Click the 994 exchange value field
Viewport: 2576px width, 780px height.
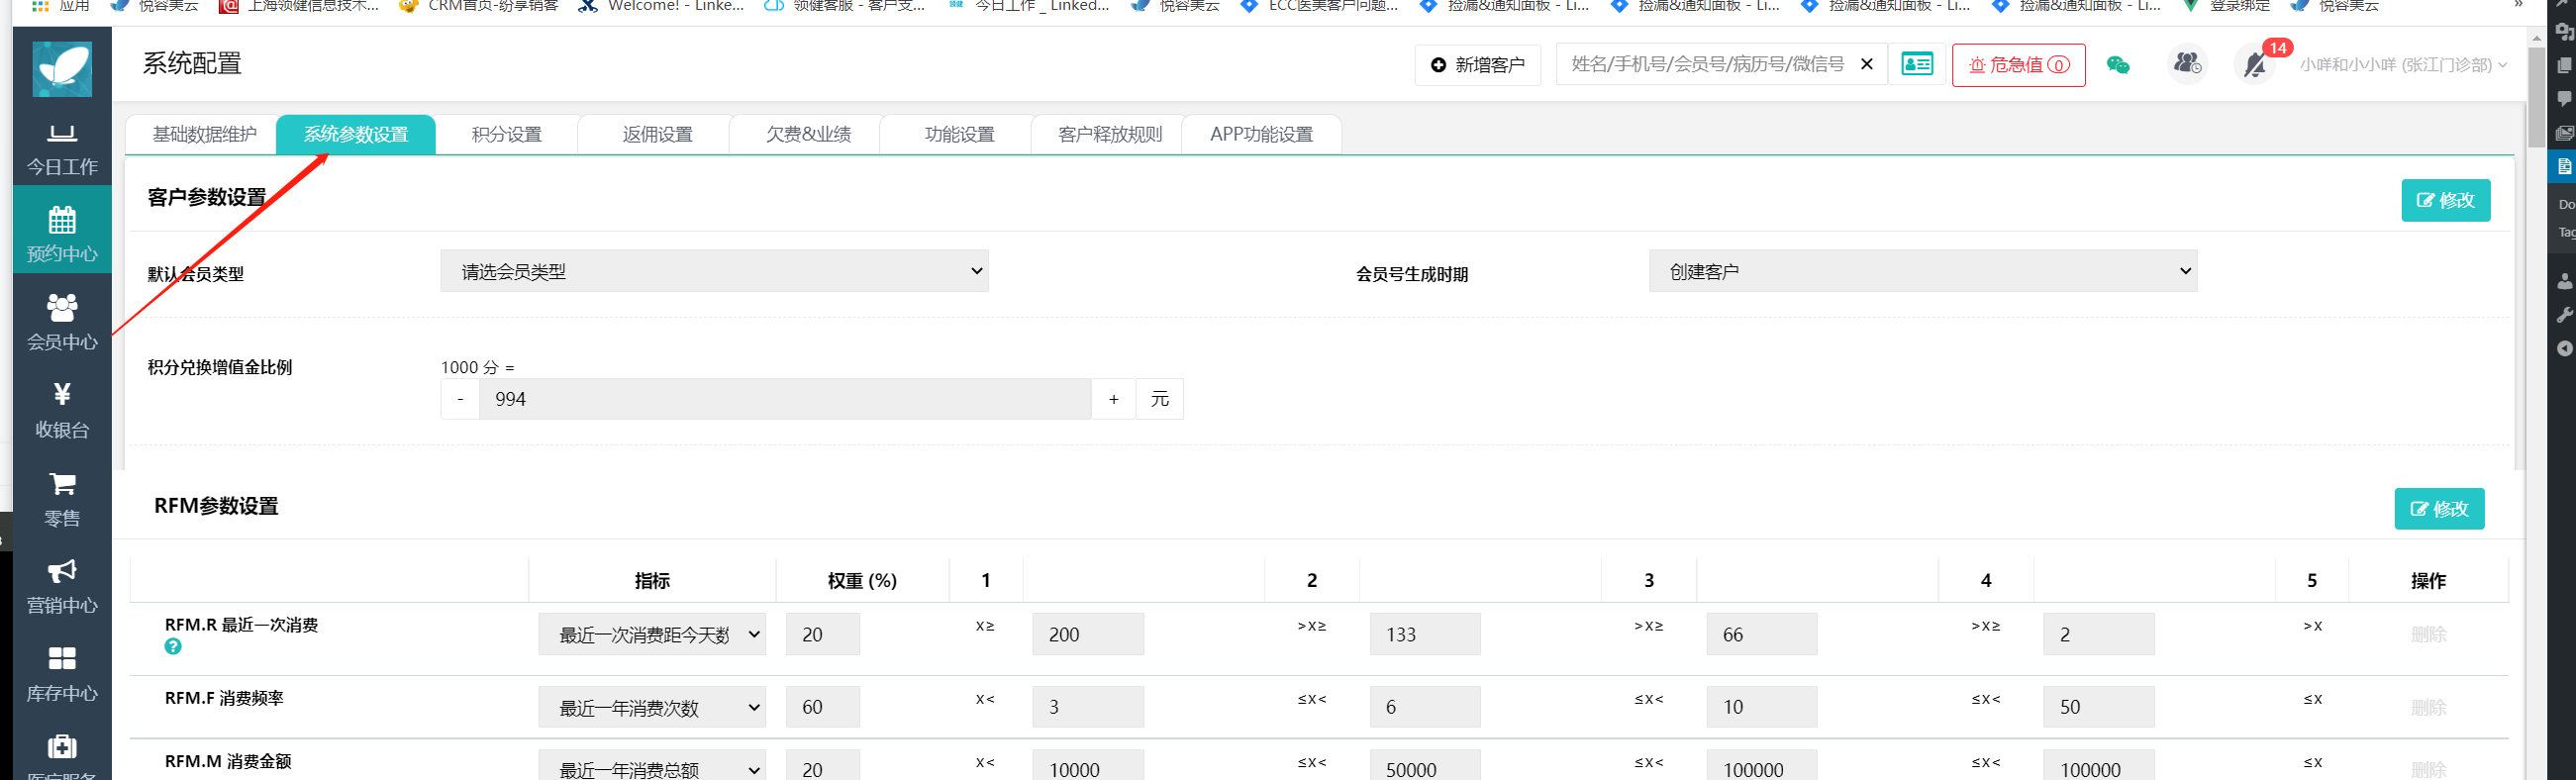click(x=785, y=399)
